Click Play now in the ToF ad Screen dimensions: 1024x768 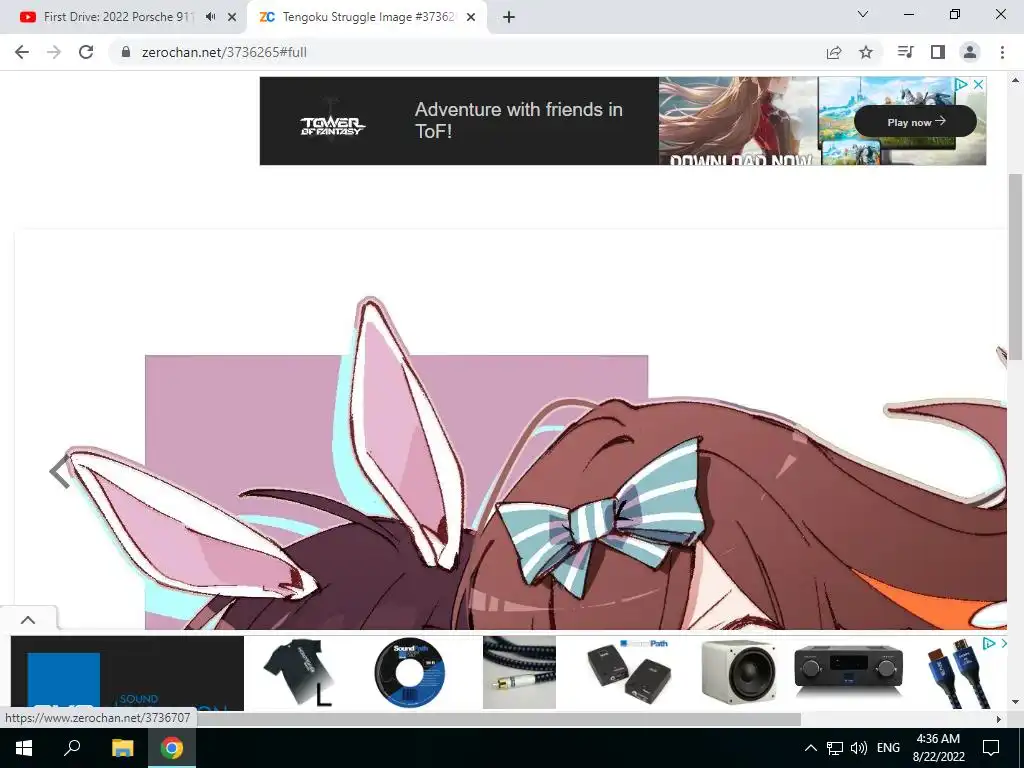[x=916, y=122]
